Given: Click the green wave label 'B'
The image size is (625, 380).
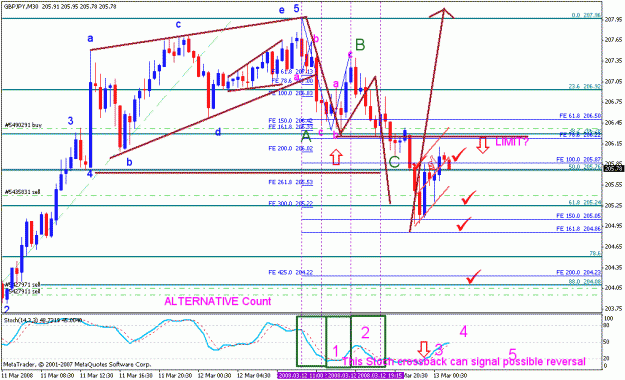Looking at the screenshot, I should tap(360, 45).
